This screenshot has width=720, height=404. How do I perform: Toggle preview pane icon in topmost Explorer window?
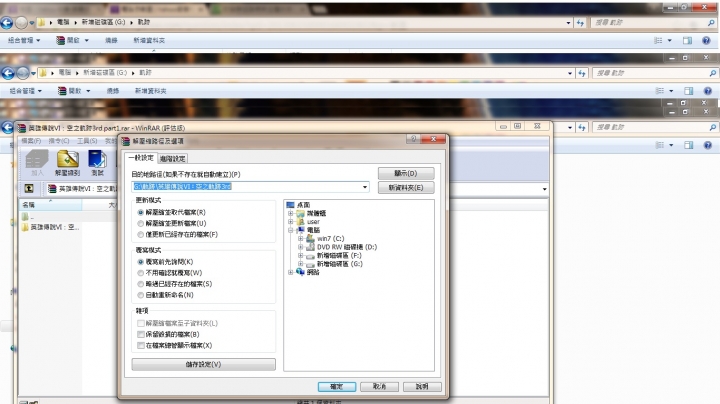pos(687,40)
